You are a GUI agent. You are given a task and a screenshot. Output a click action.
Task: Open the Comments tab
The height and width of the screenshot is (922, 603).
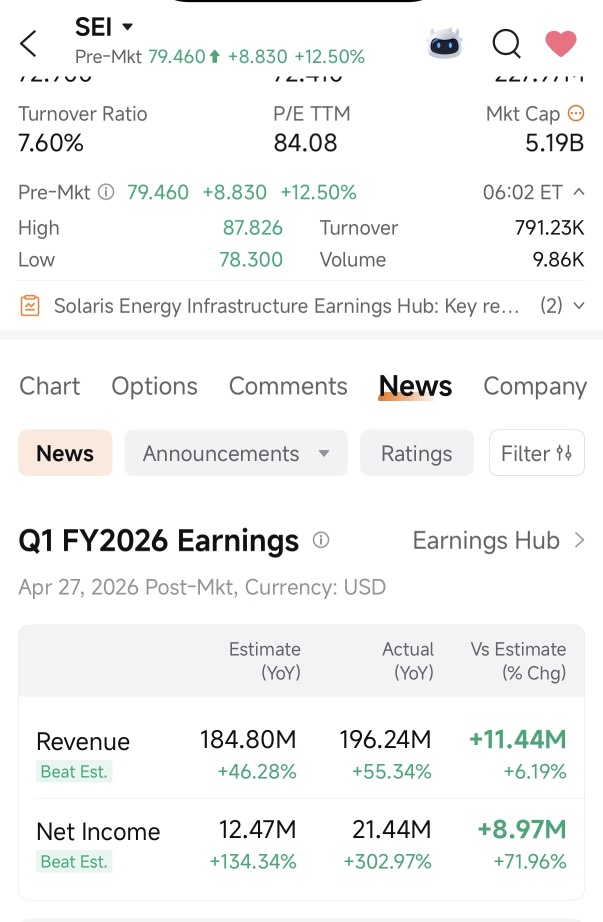click(288, 386)
